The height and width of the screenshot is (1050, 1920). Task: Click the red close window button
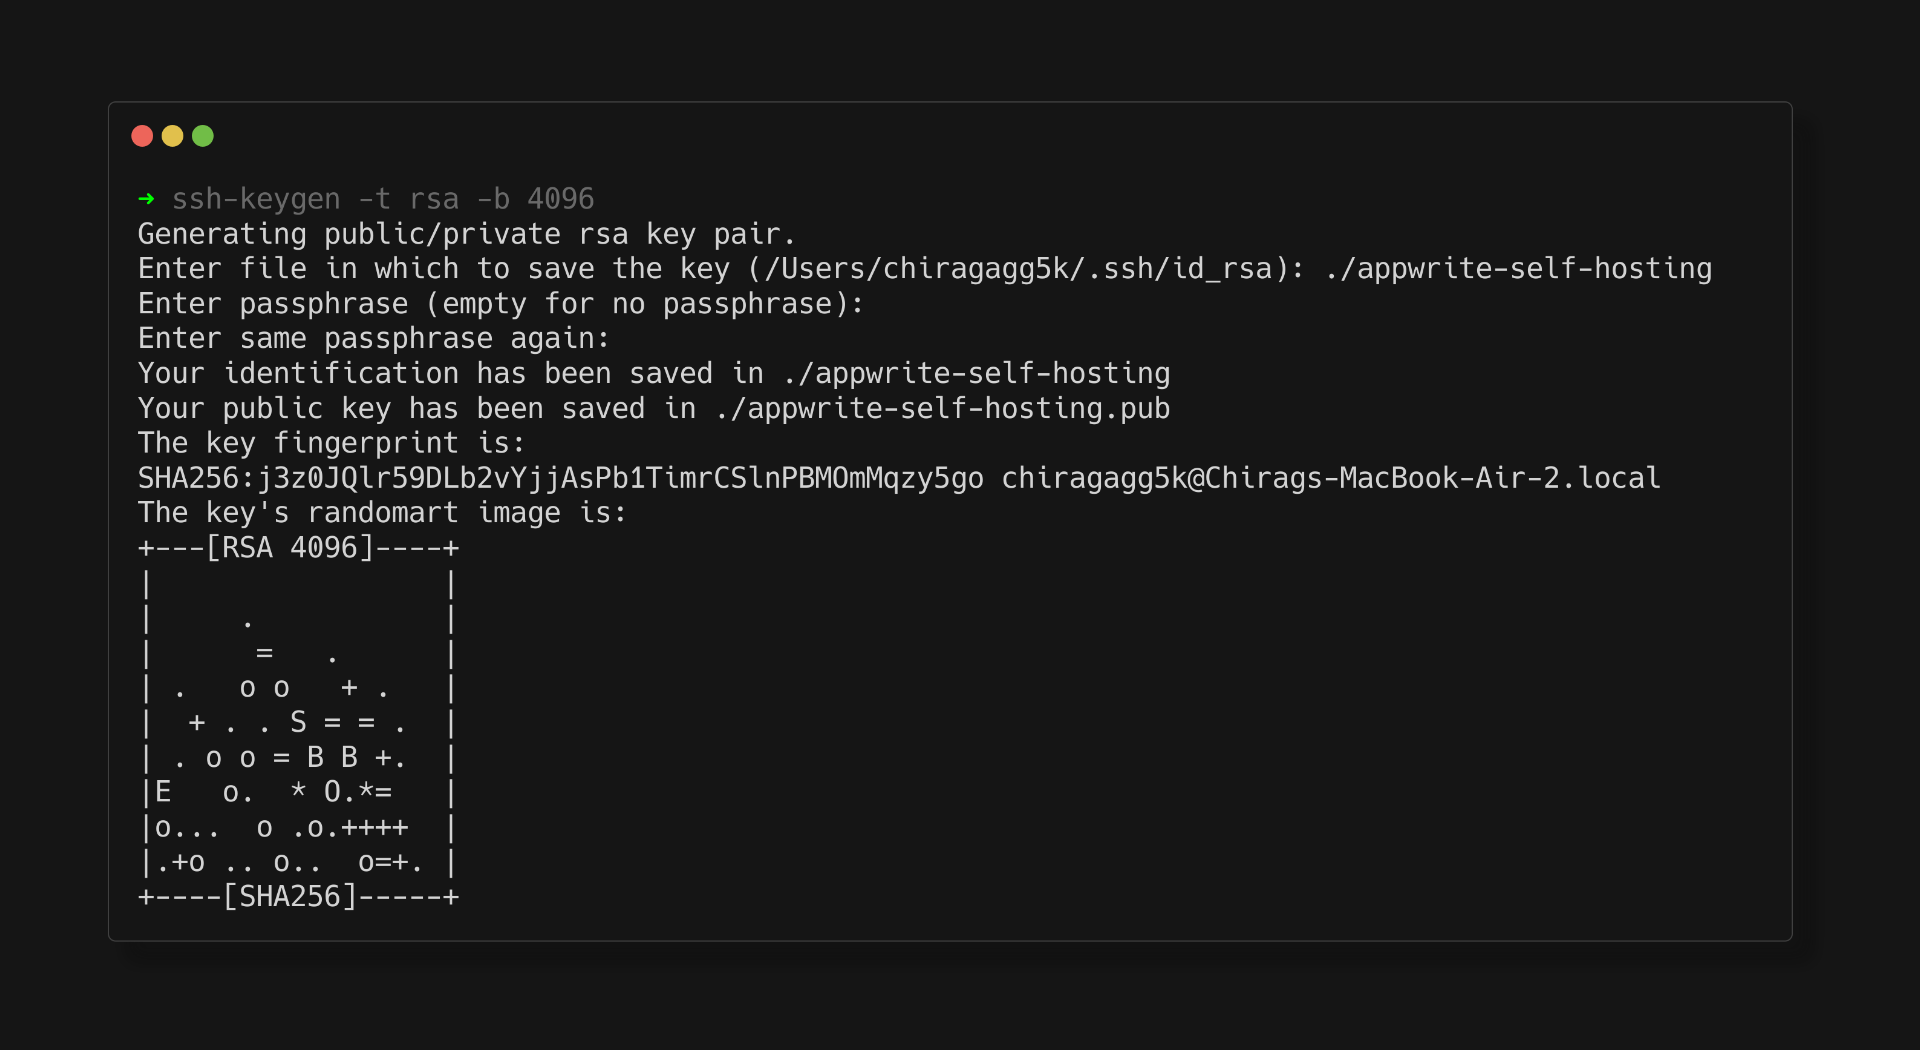coord(142,136)
